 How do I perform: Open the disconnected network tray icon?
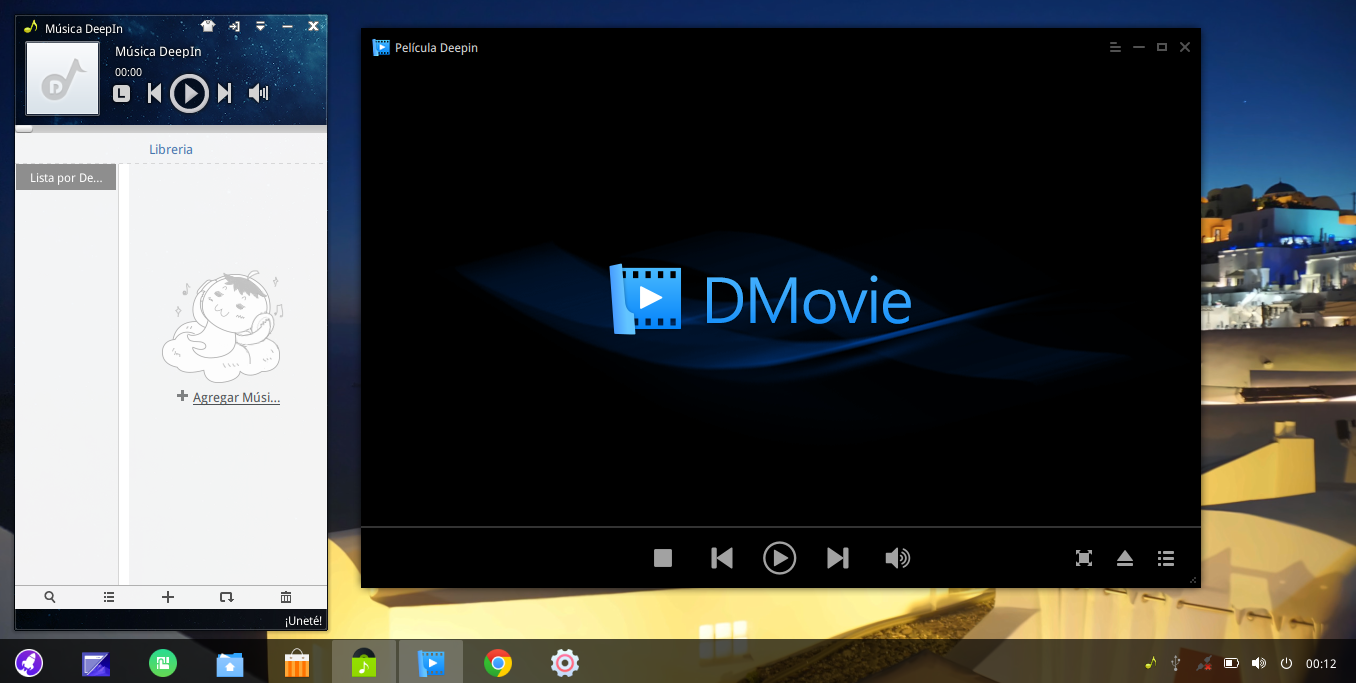[1205, 663]
